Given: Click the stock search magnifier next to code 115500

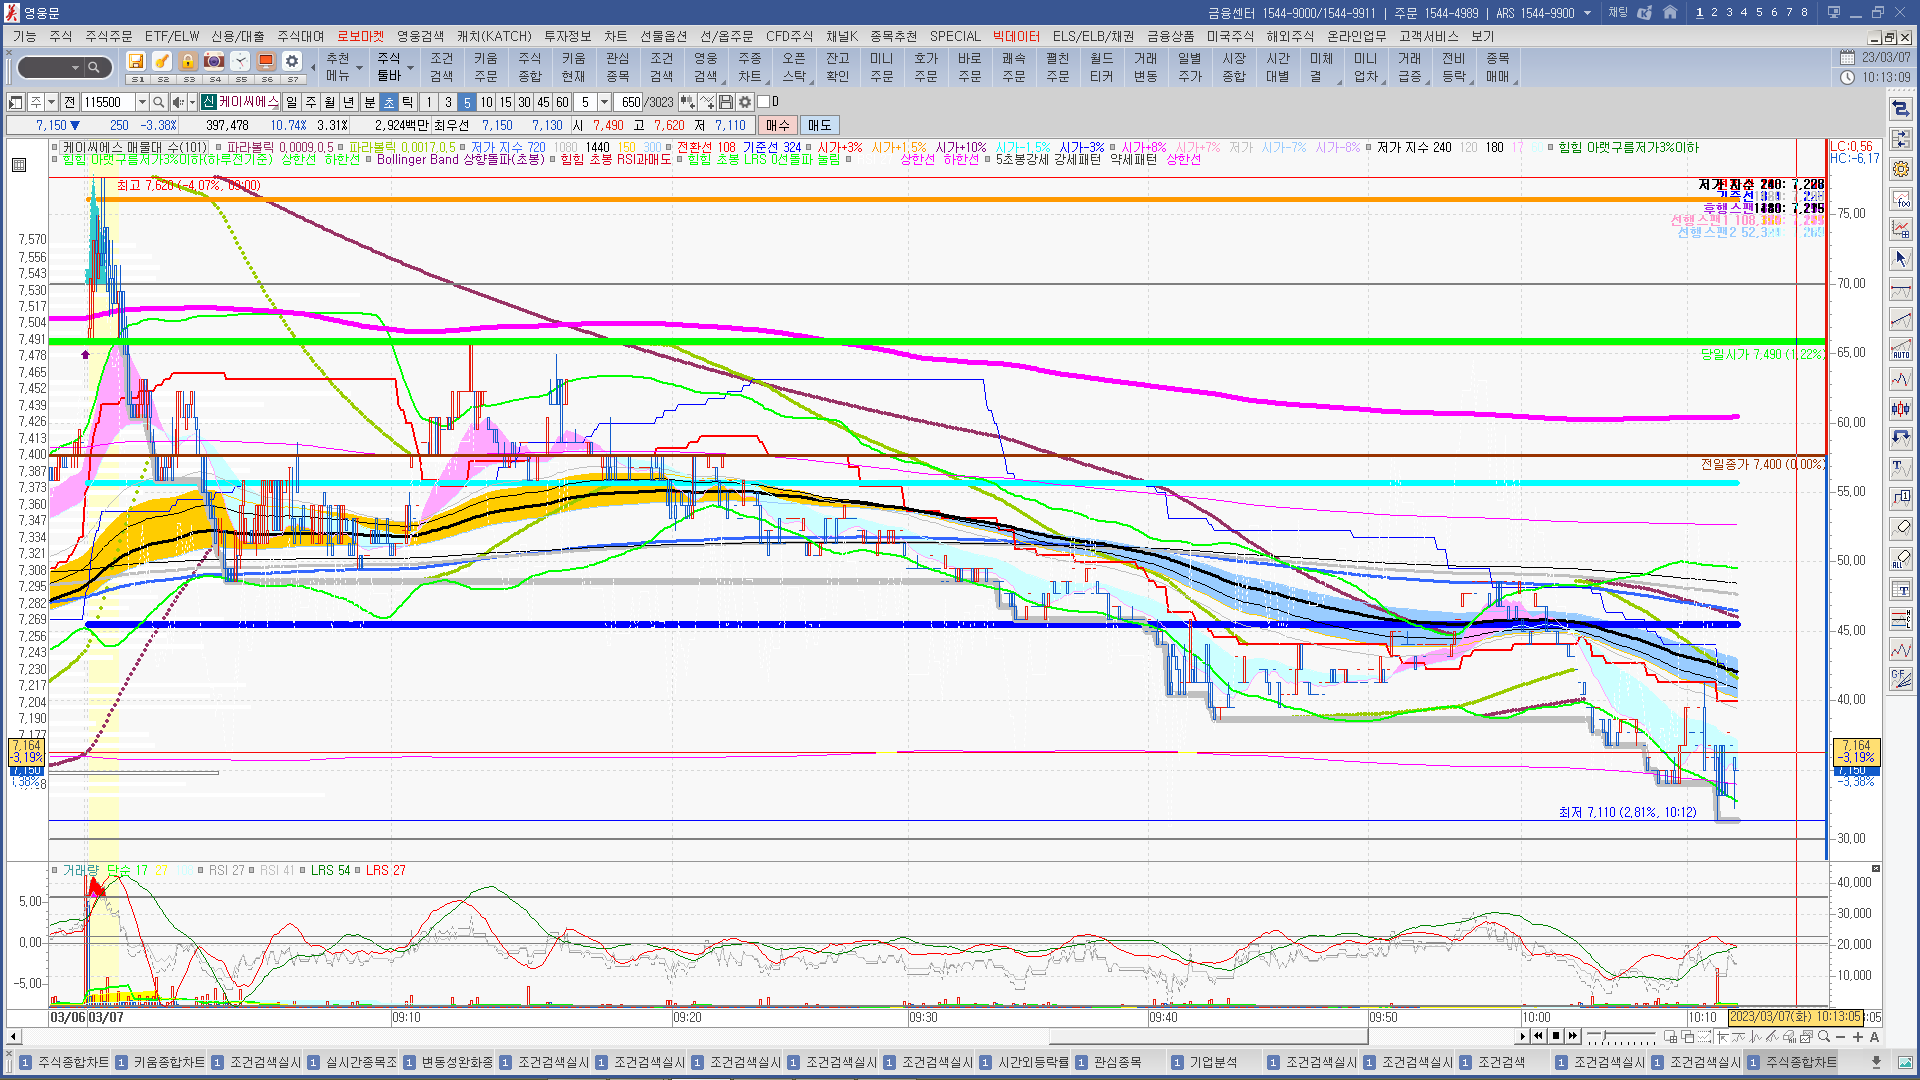Looking at the screenshot, I should 159,102.
